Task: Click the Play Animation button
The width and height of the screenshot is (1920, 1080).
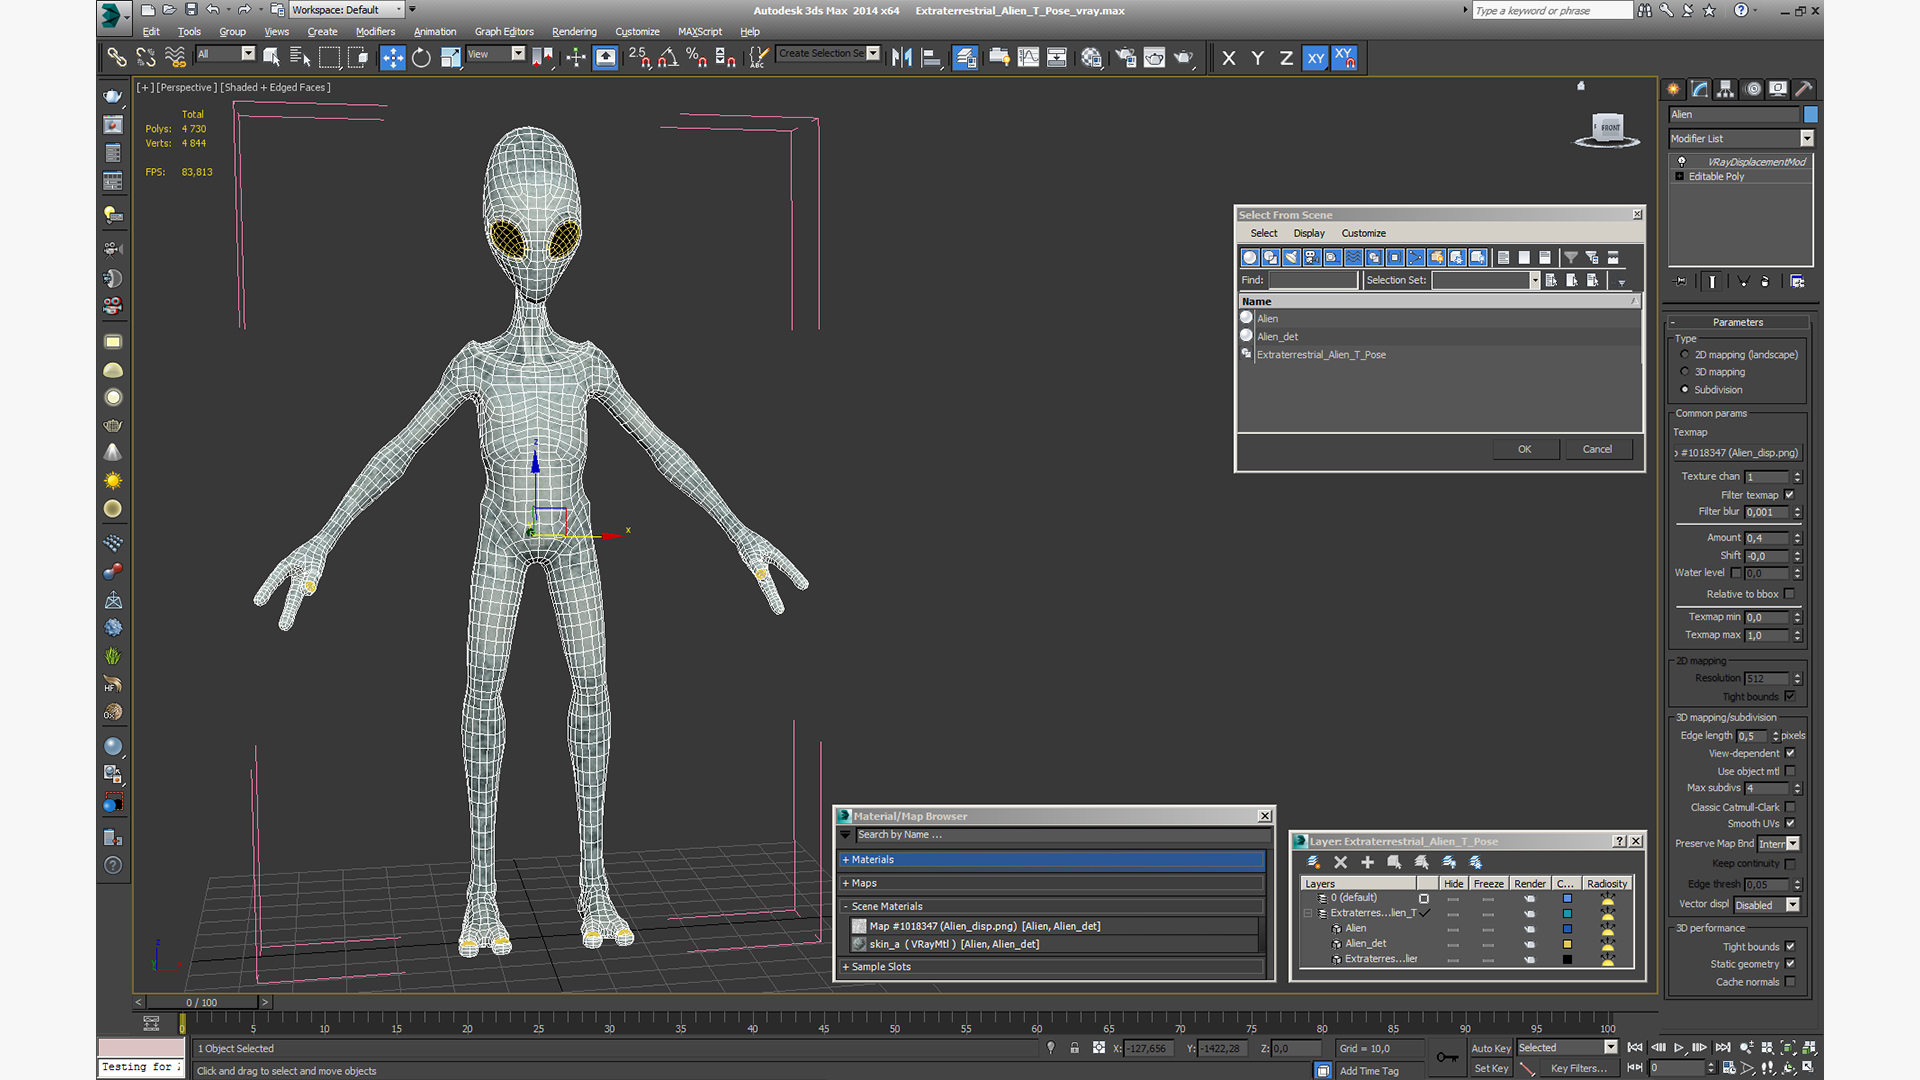Action: click(x=1679, y=1048)
